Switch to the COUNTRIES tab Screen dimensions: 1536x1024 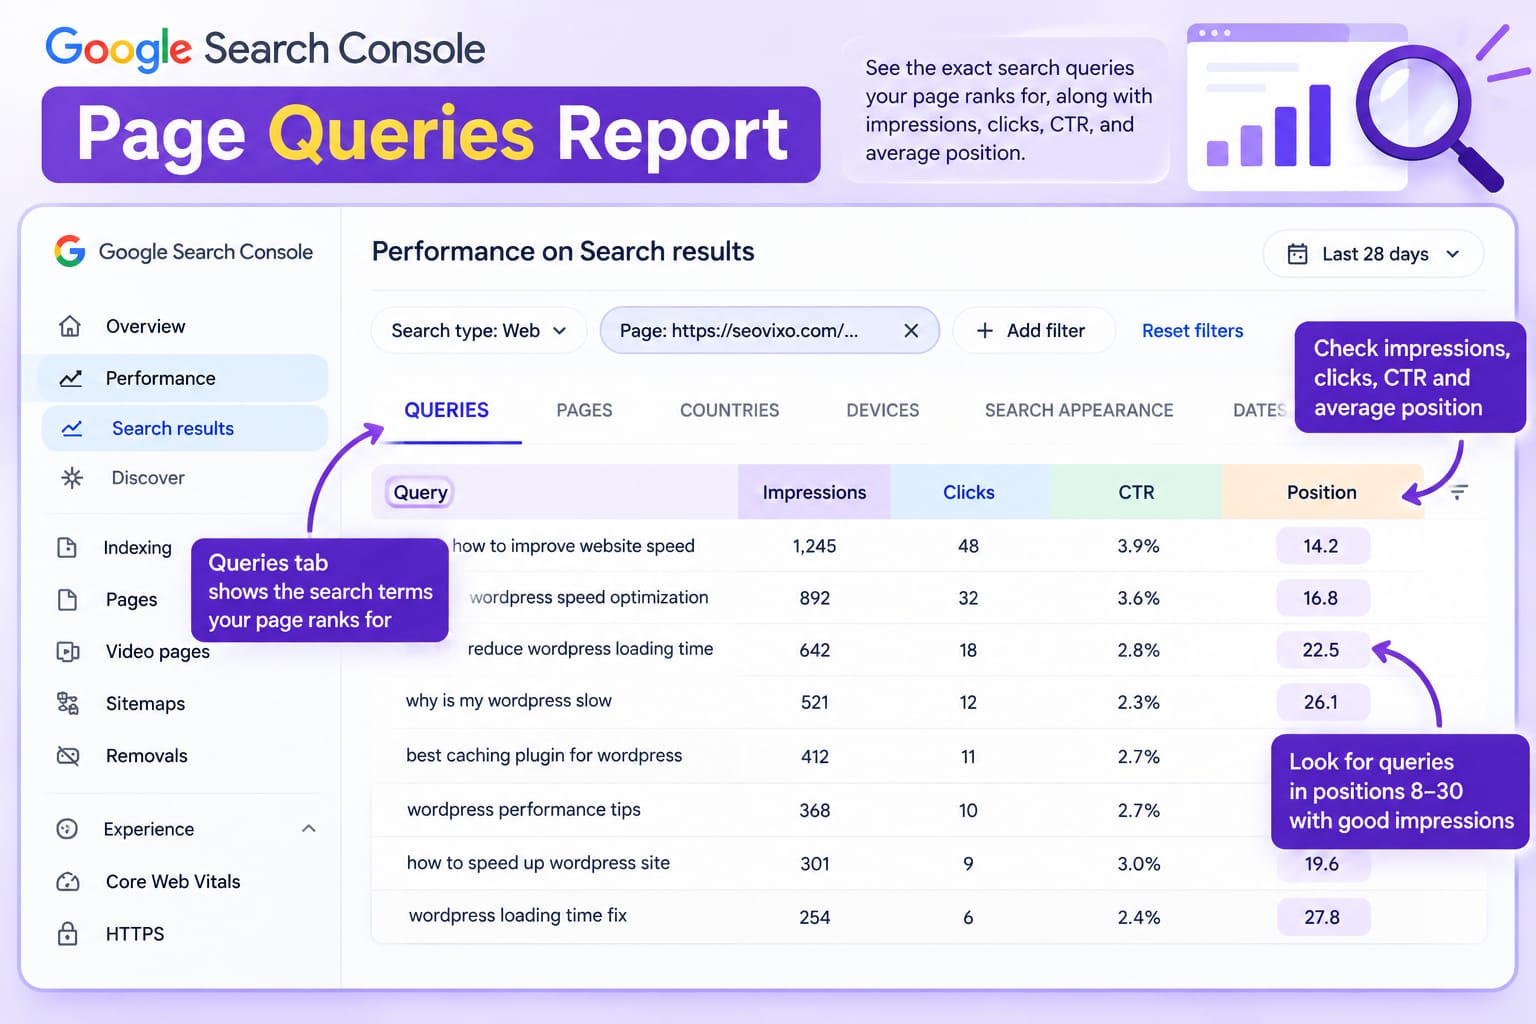729,410
